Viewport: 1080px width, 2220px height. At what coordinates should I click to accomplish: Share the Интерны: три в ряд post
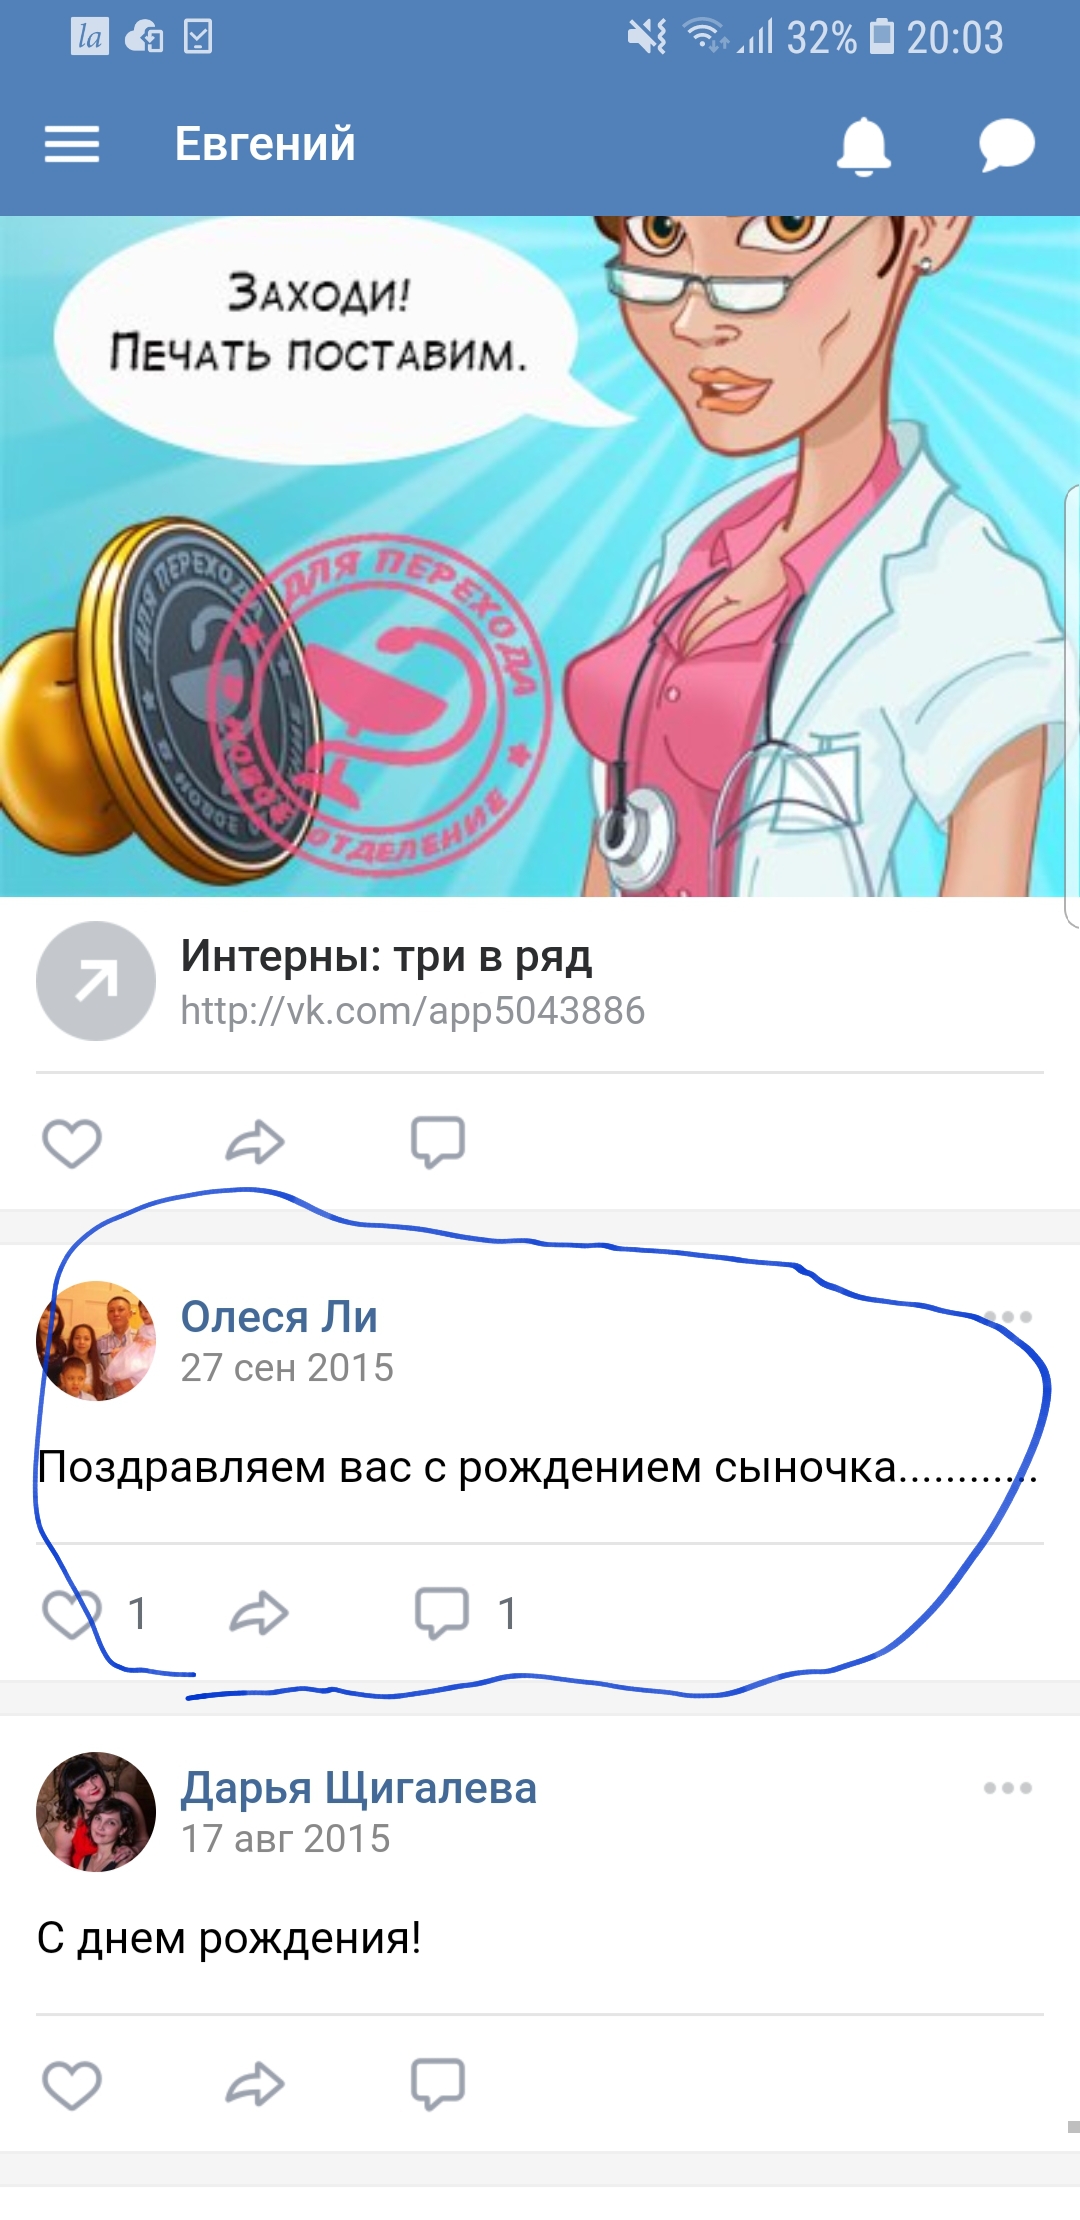255,1142
